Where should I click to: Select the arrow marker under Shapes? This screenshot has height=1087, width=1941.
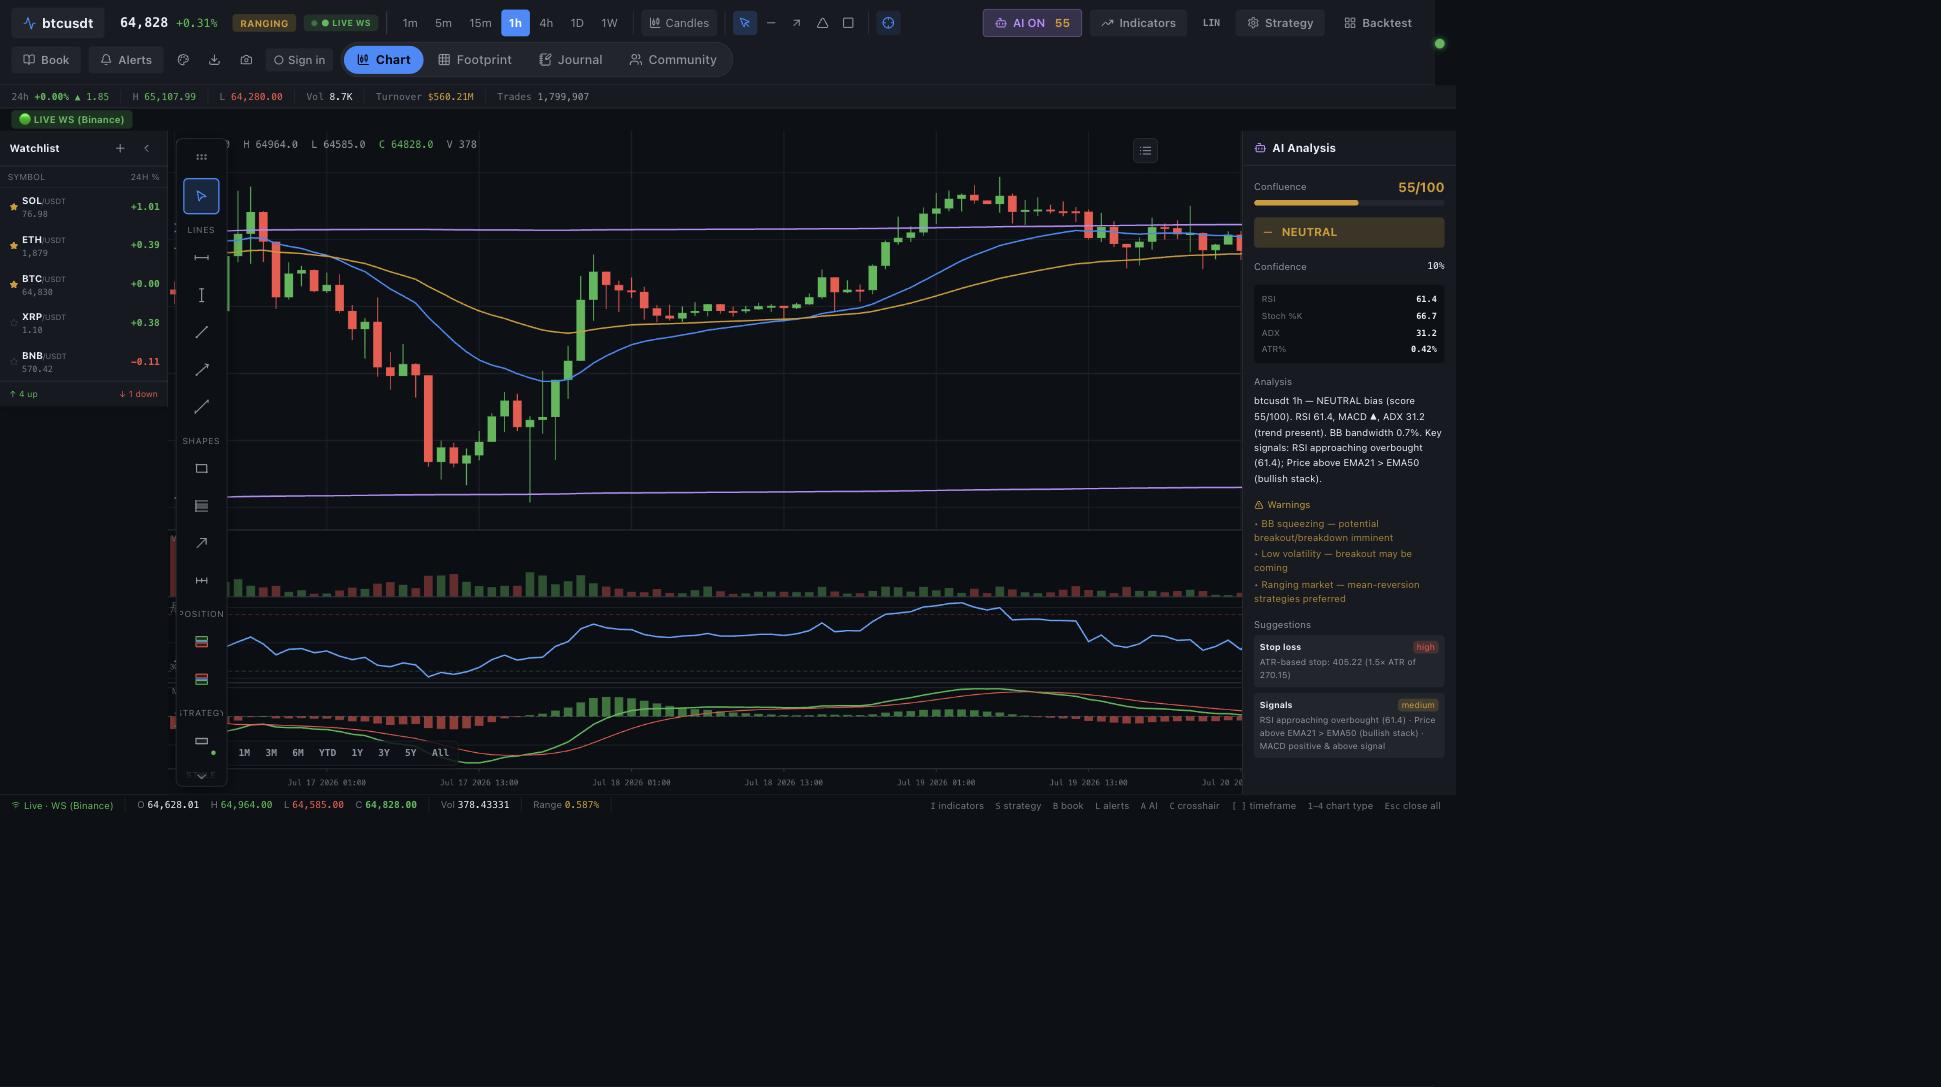coord(201,543)
